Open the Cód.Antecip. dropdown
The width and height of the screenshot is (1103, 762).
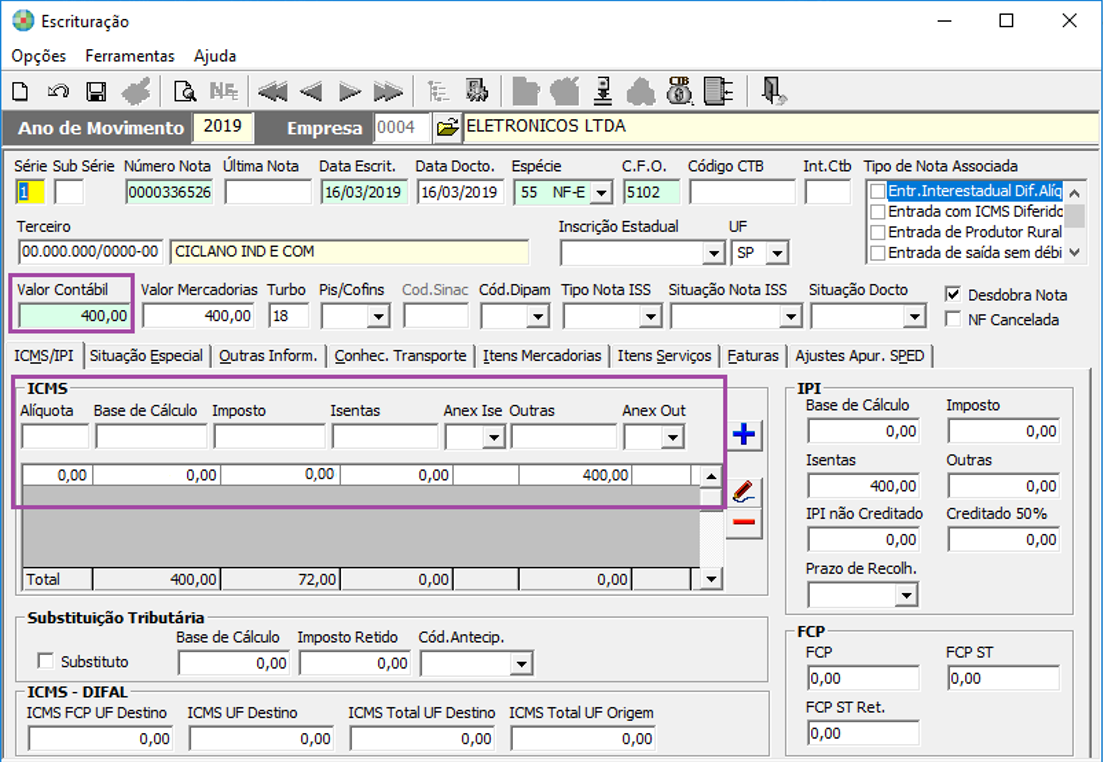coord(521,663)
